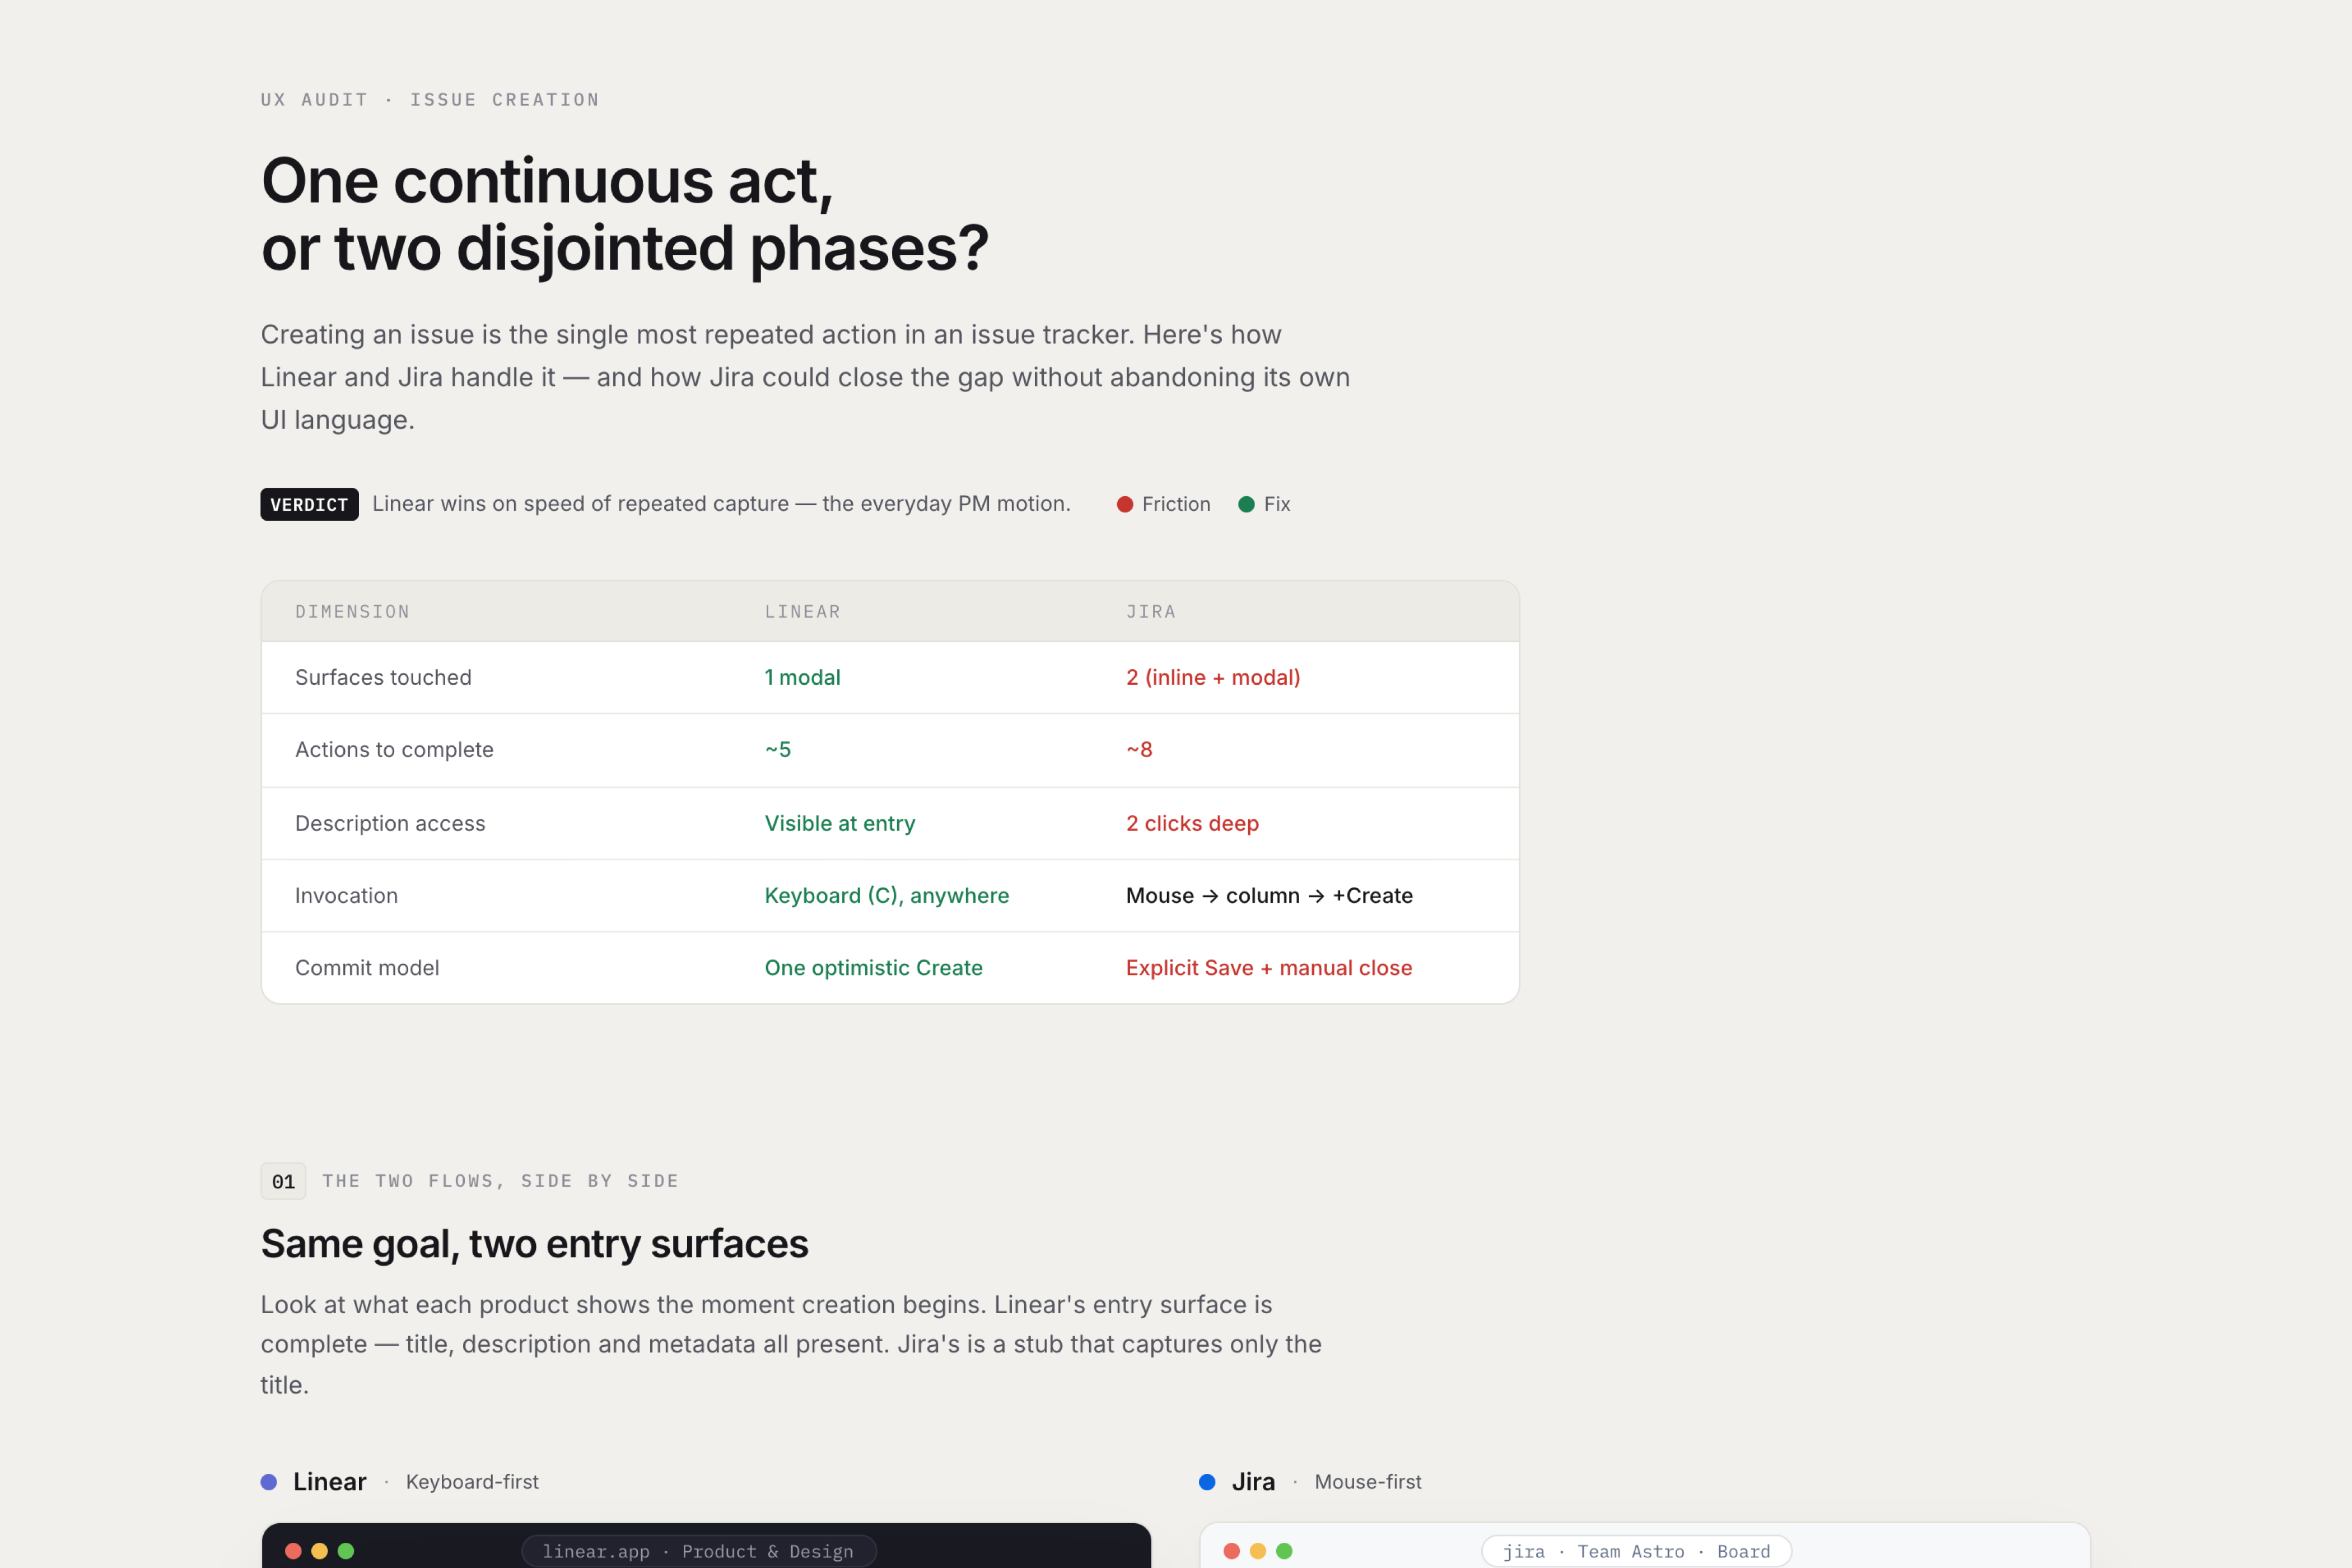Click the red Friction legend dot
This screenshot has height=1568, width=2352.
[x=1125, y=504]
